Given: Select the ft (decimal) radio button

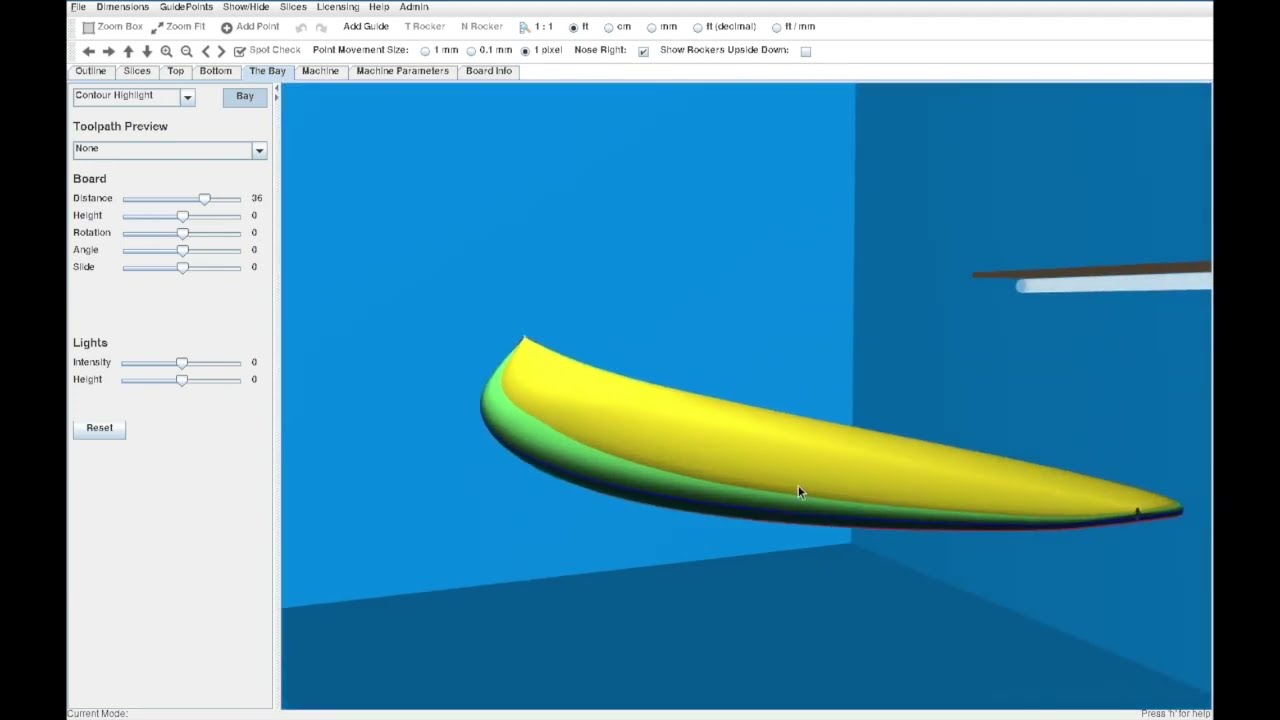Looking at the screenshot, I should [x=698, y=28].
